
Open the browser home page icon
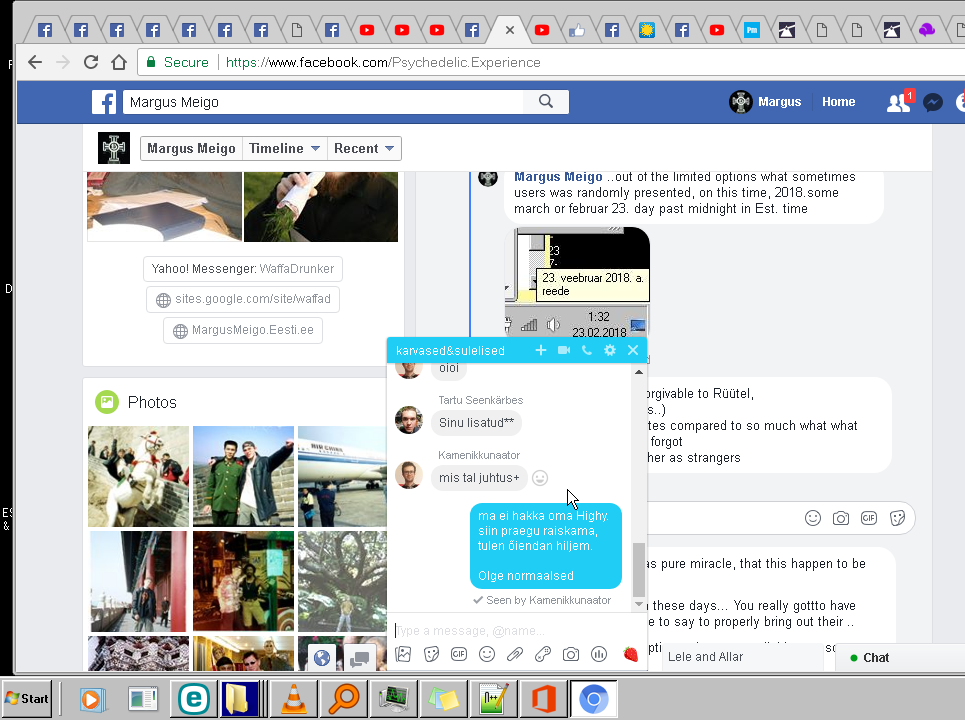click(x=119, y=62)
